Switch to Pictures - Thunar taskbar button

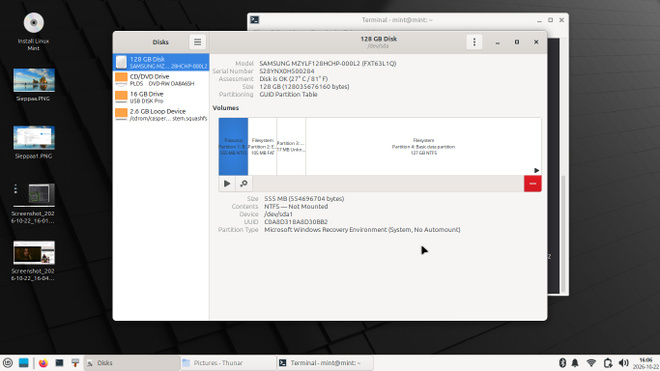(x=228, y=363)
